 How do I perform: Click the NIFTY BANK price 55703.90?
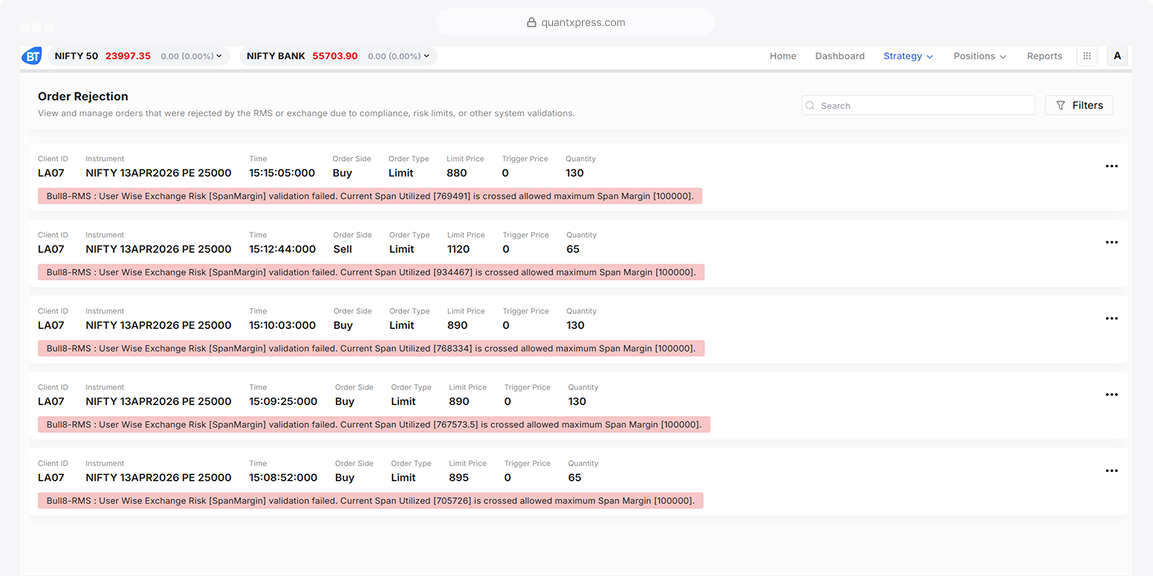pos(335,56)
